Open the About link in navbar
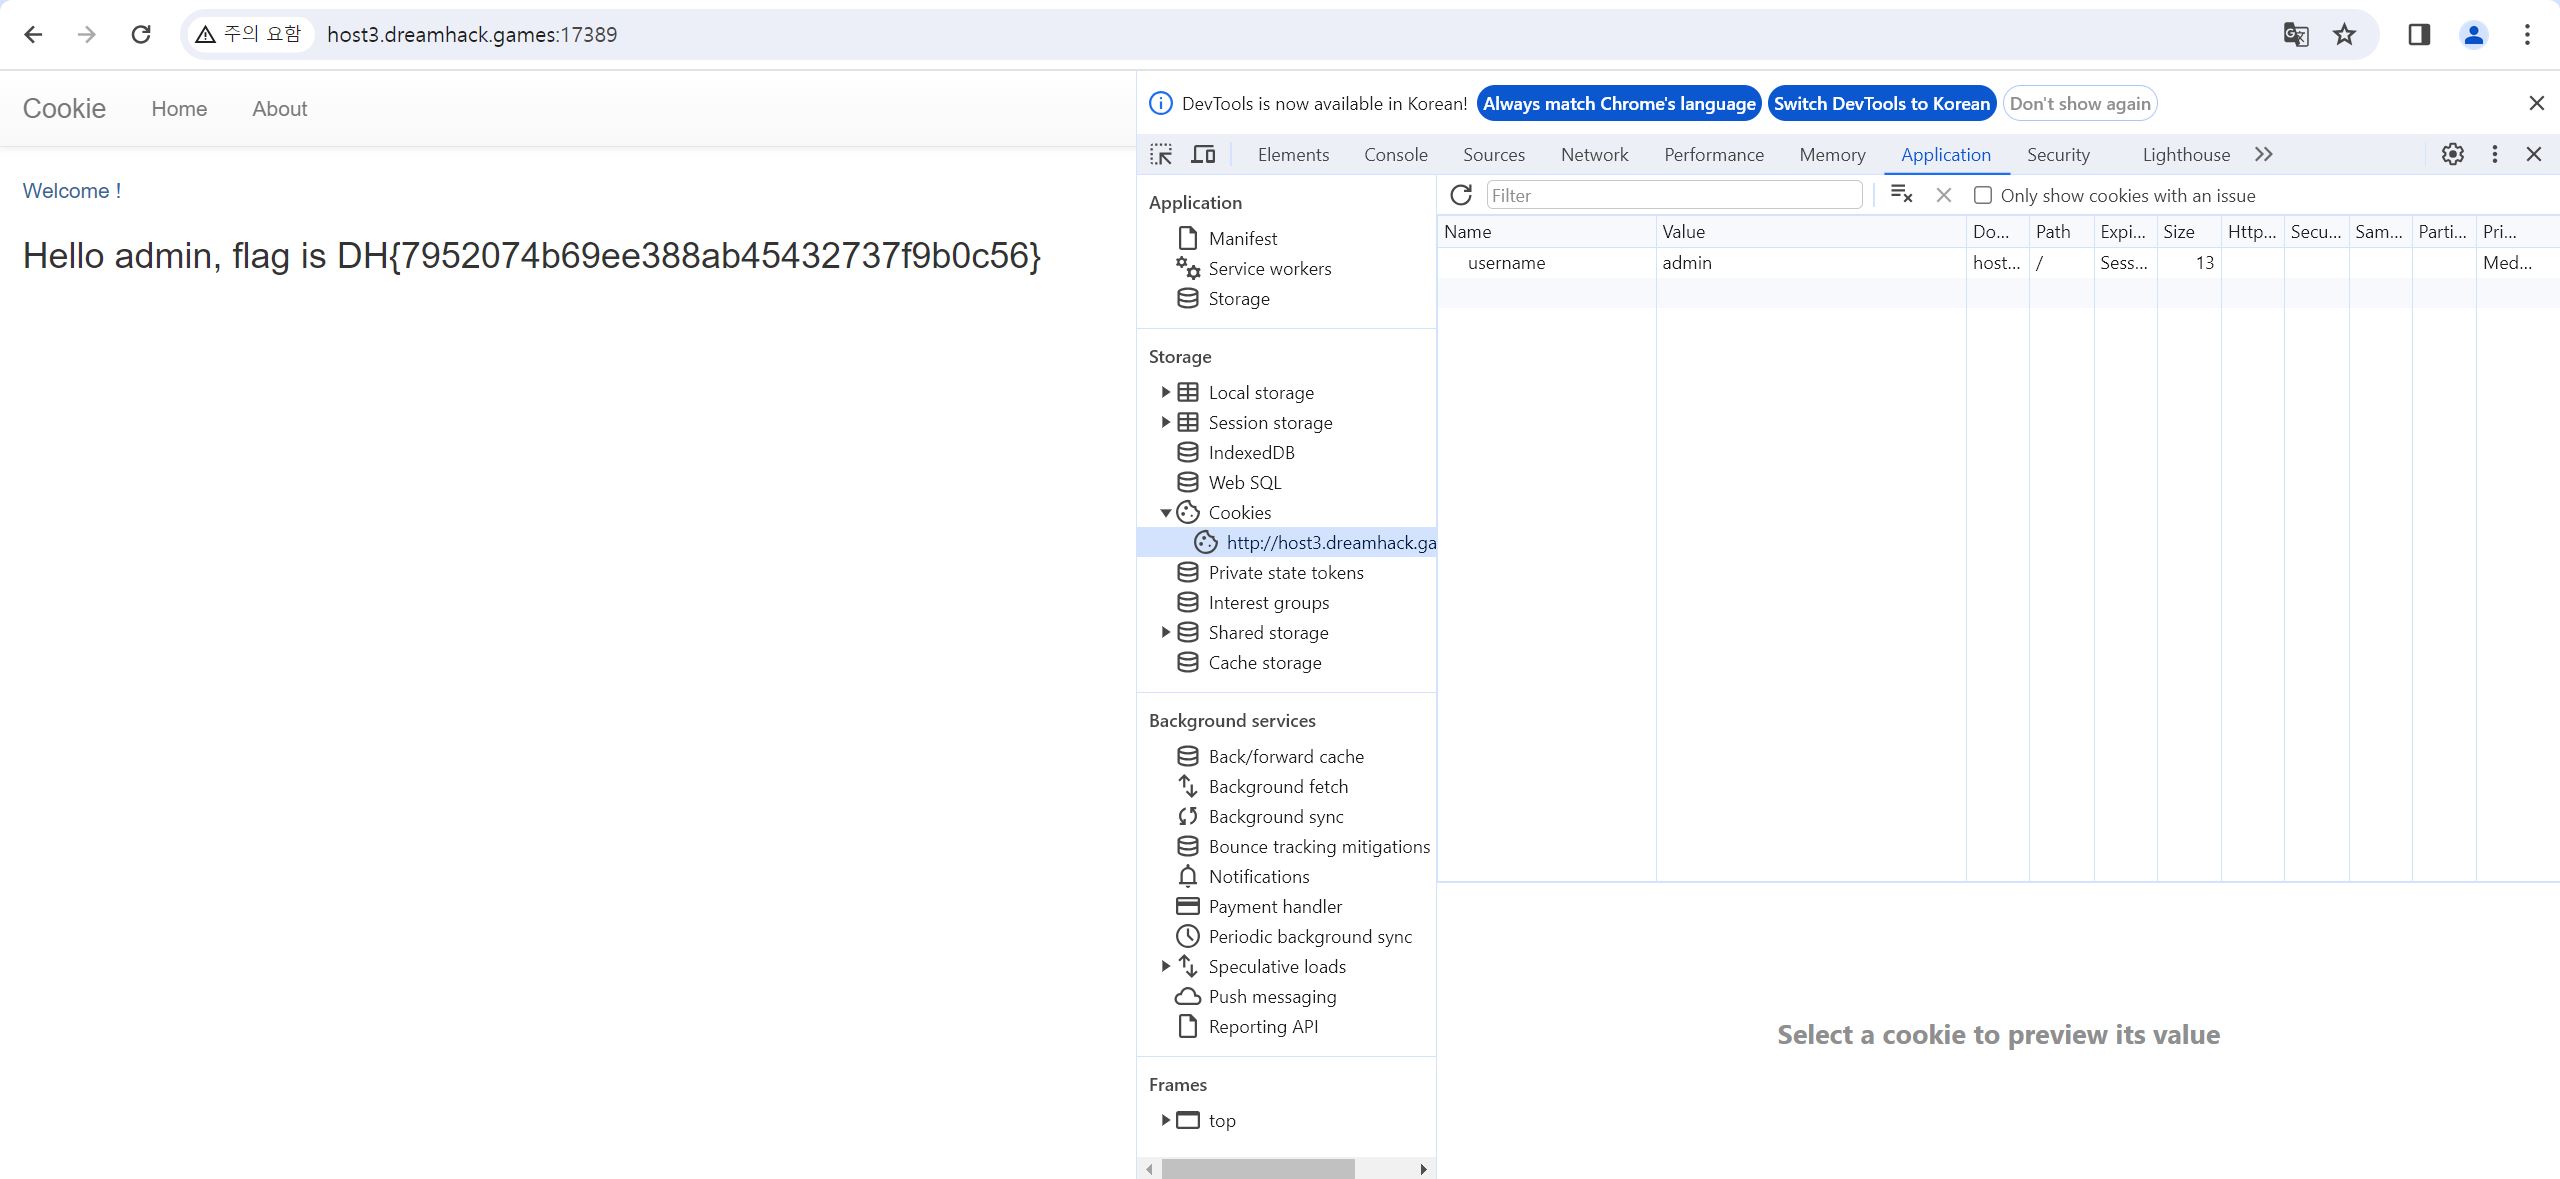2560x1179 pixels. point(279,109)
